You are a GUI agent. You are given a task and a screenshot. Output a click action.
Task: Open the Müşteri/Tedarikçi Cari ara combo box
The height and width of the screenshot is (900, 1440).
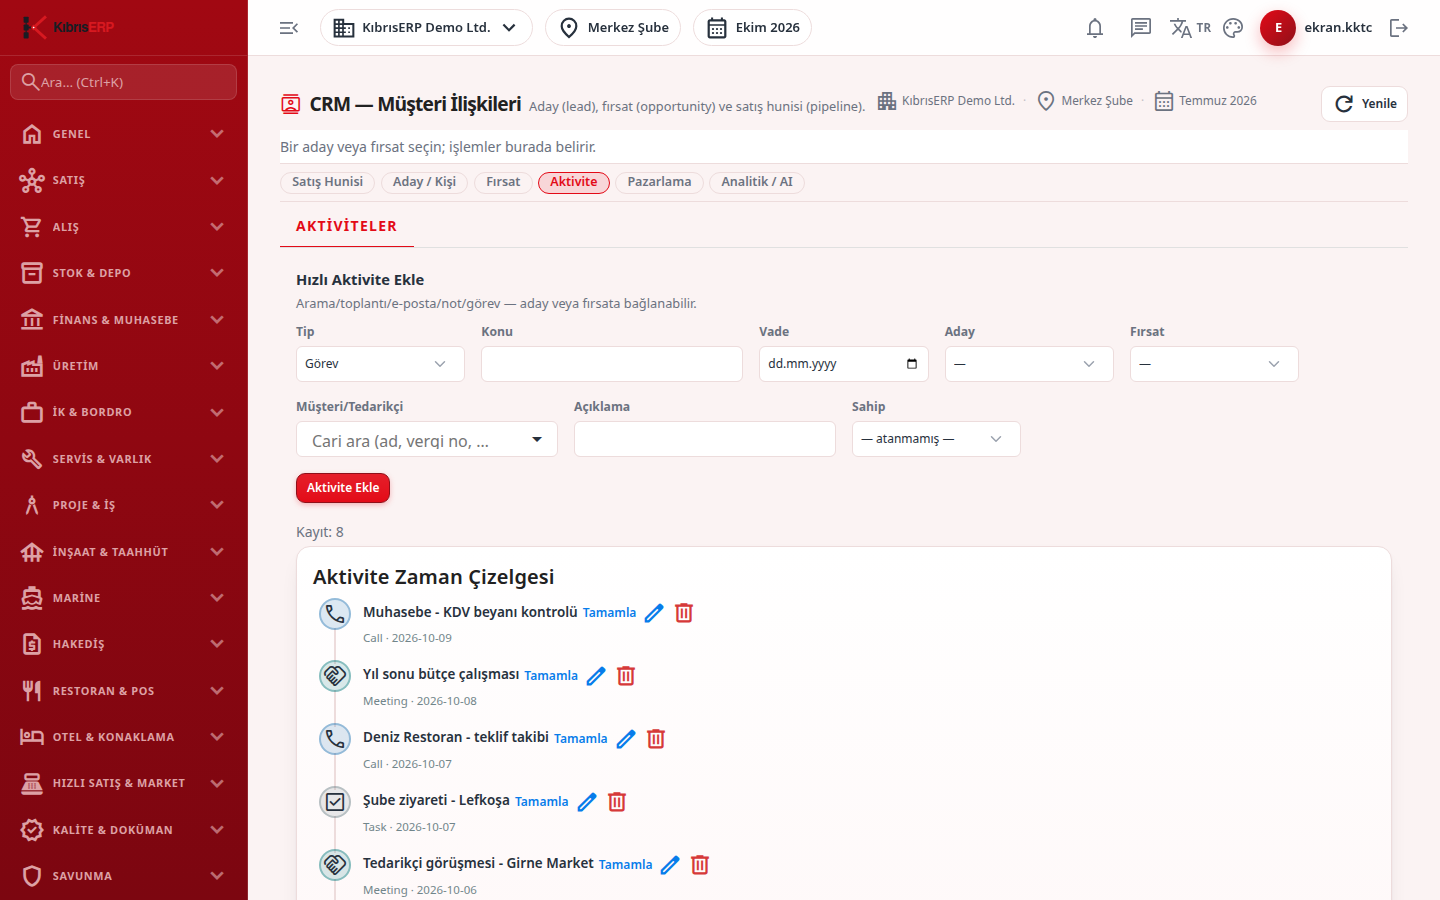tap(427, 440)
